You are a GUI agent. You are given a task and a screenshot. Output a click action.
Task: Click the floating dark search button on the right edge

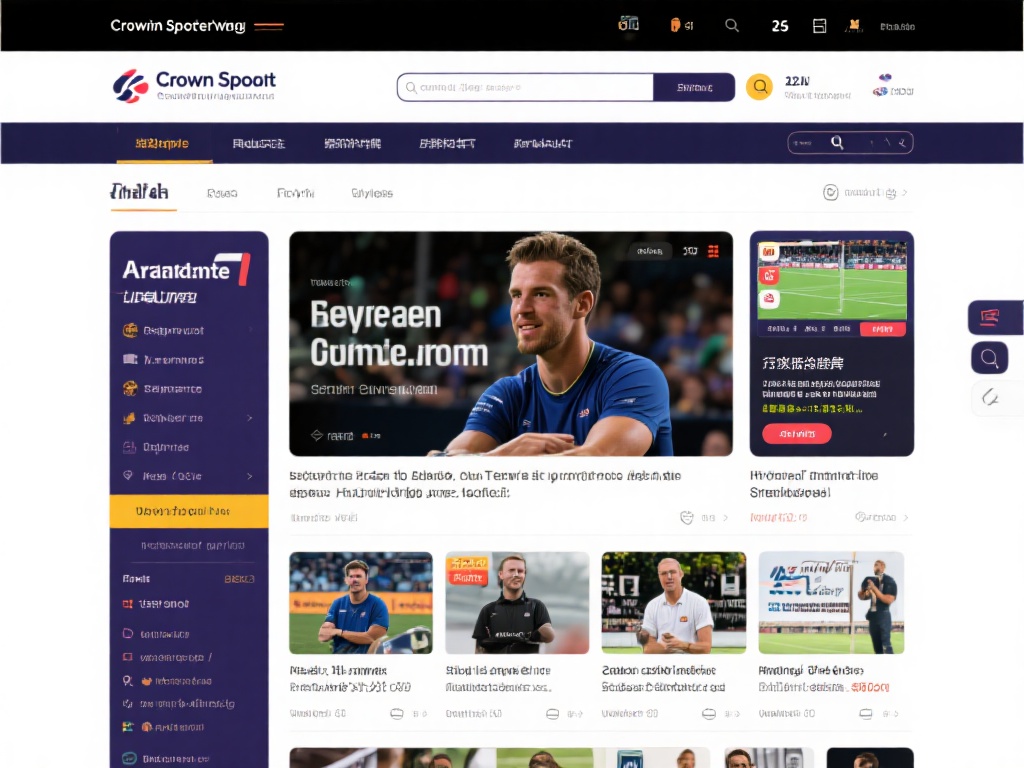click(x=990, y=357)
